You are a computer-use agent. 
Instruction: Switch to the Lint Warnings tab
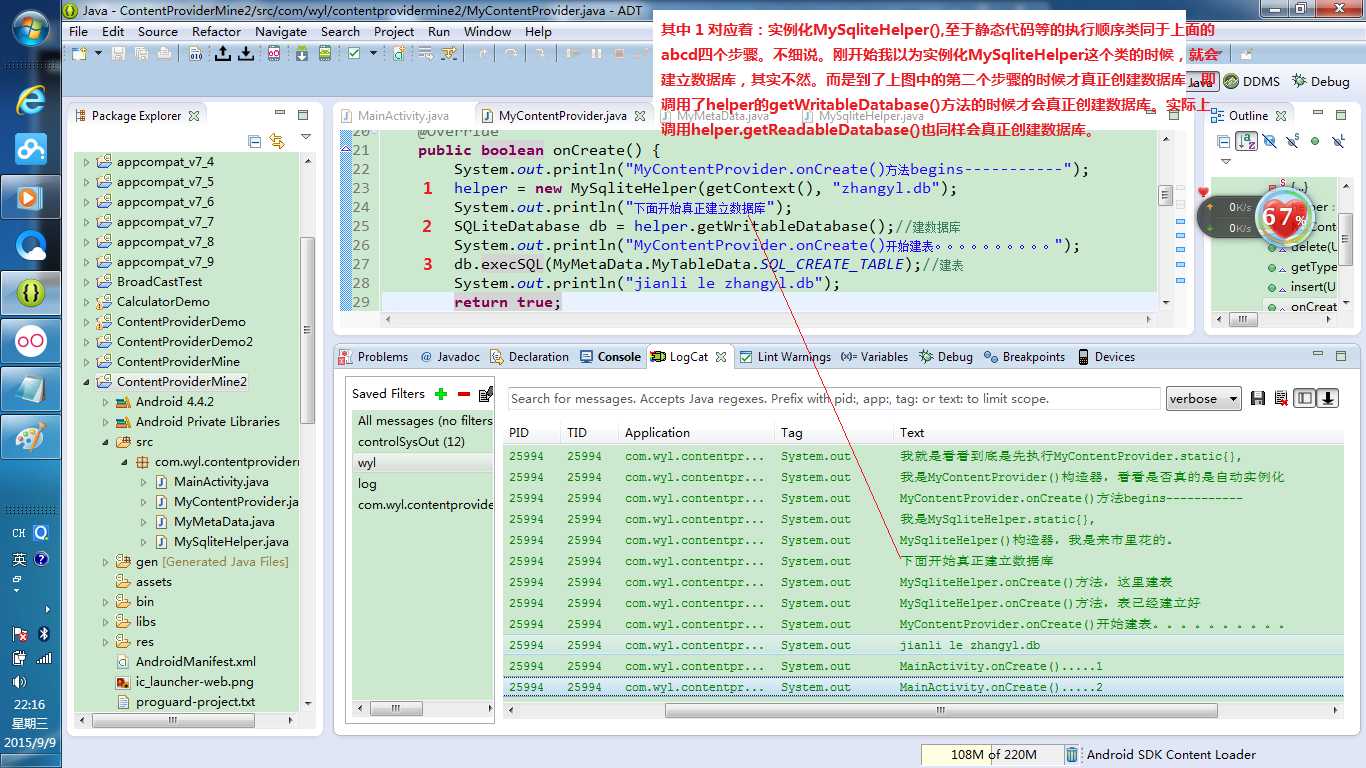[785, 357]
